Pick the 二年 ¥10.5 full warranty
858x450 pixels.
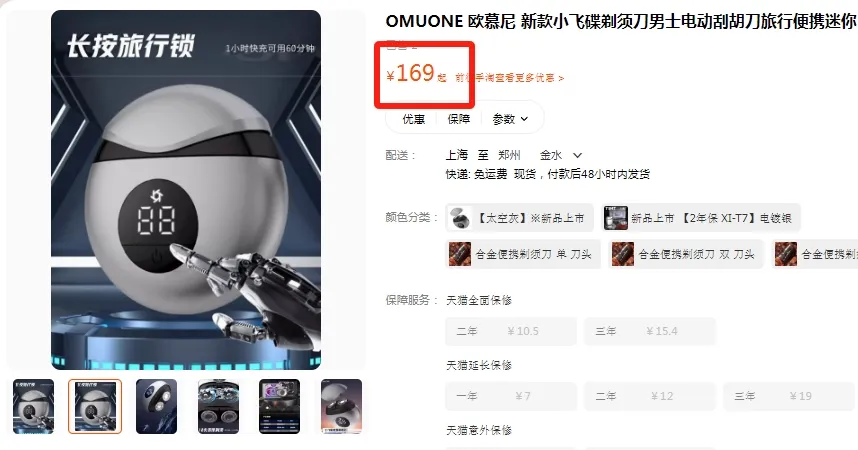point(511,331)
